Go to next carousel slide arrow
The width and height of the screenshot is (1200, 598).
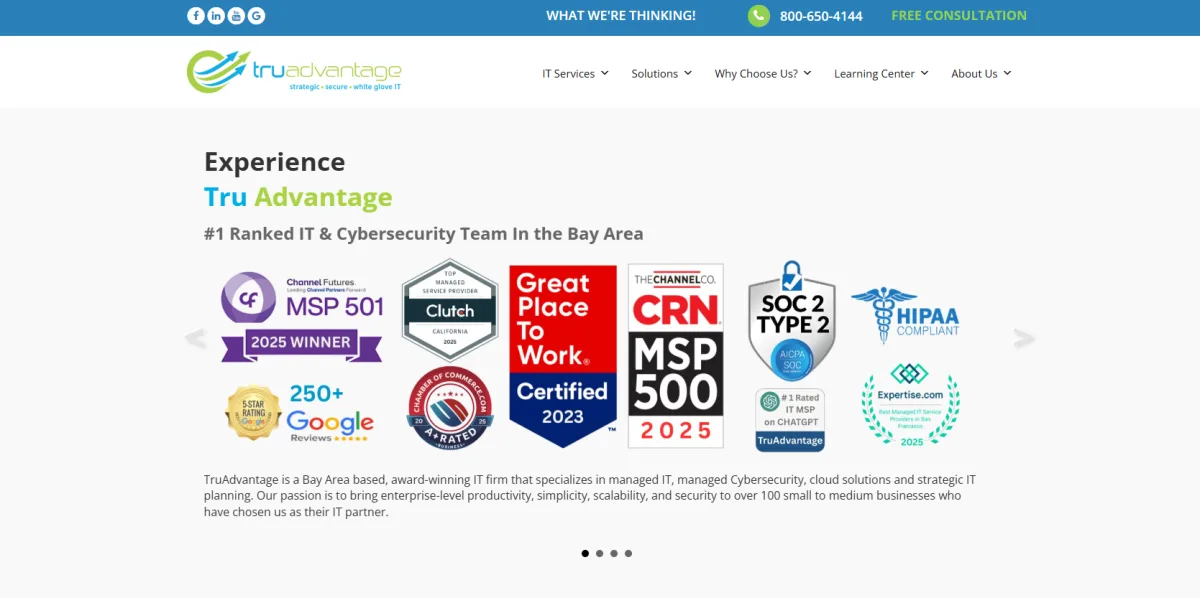coord(1024,339)
